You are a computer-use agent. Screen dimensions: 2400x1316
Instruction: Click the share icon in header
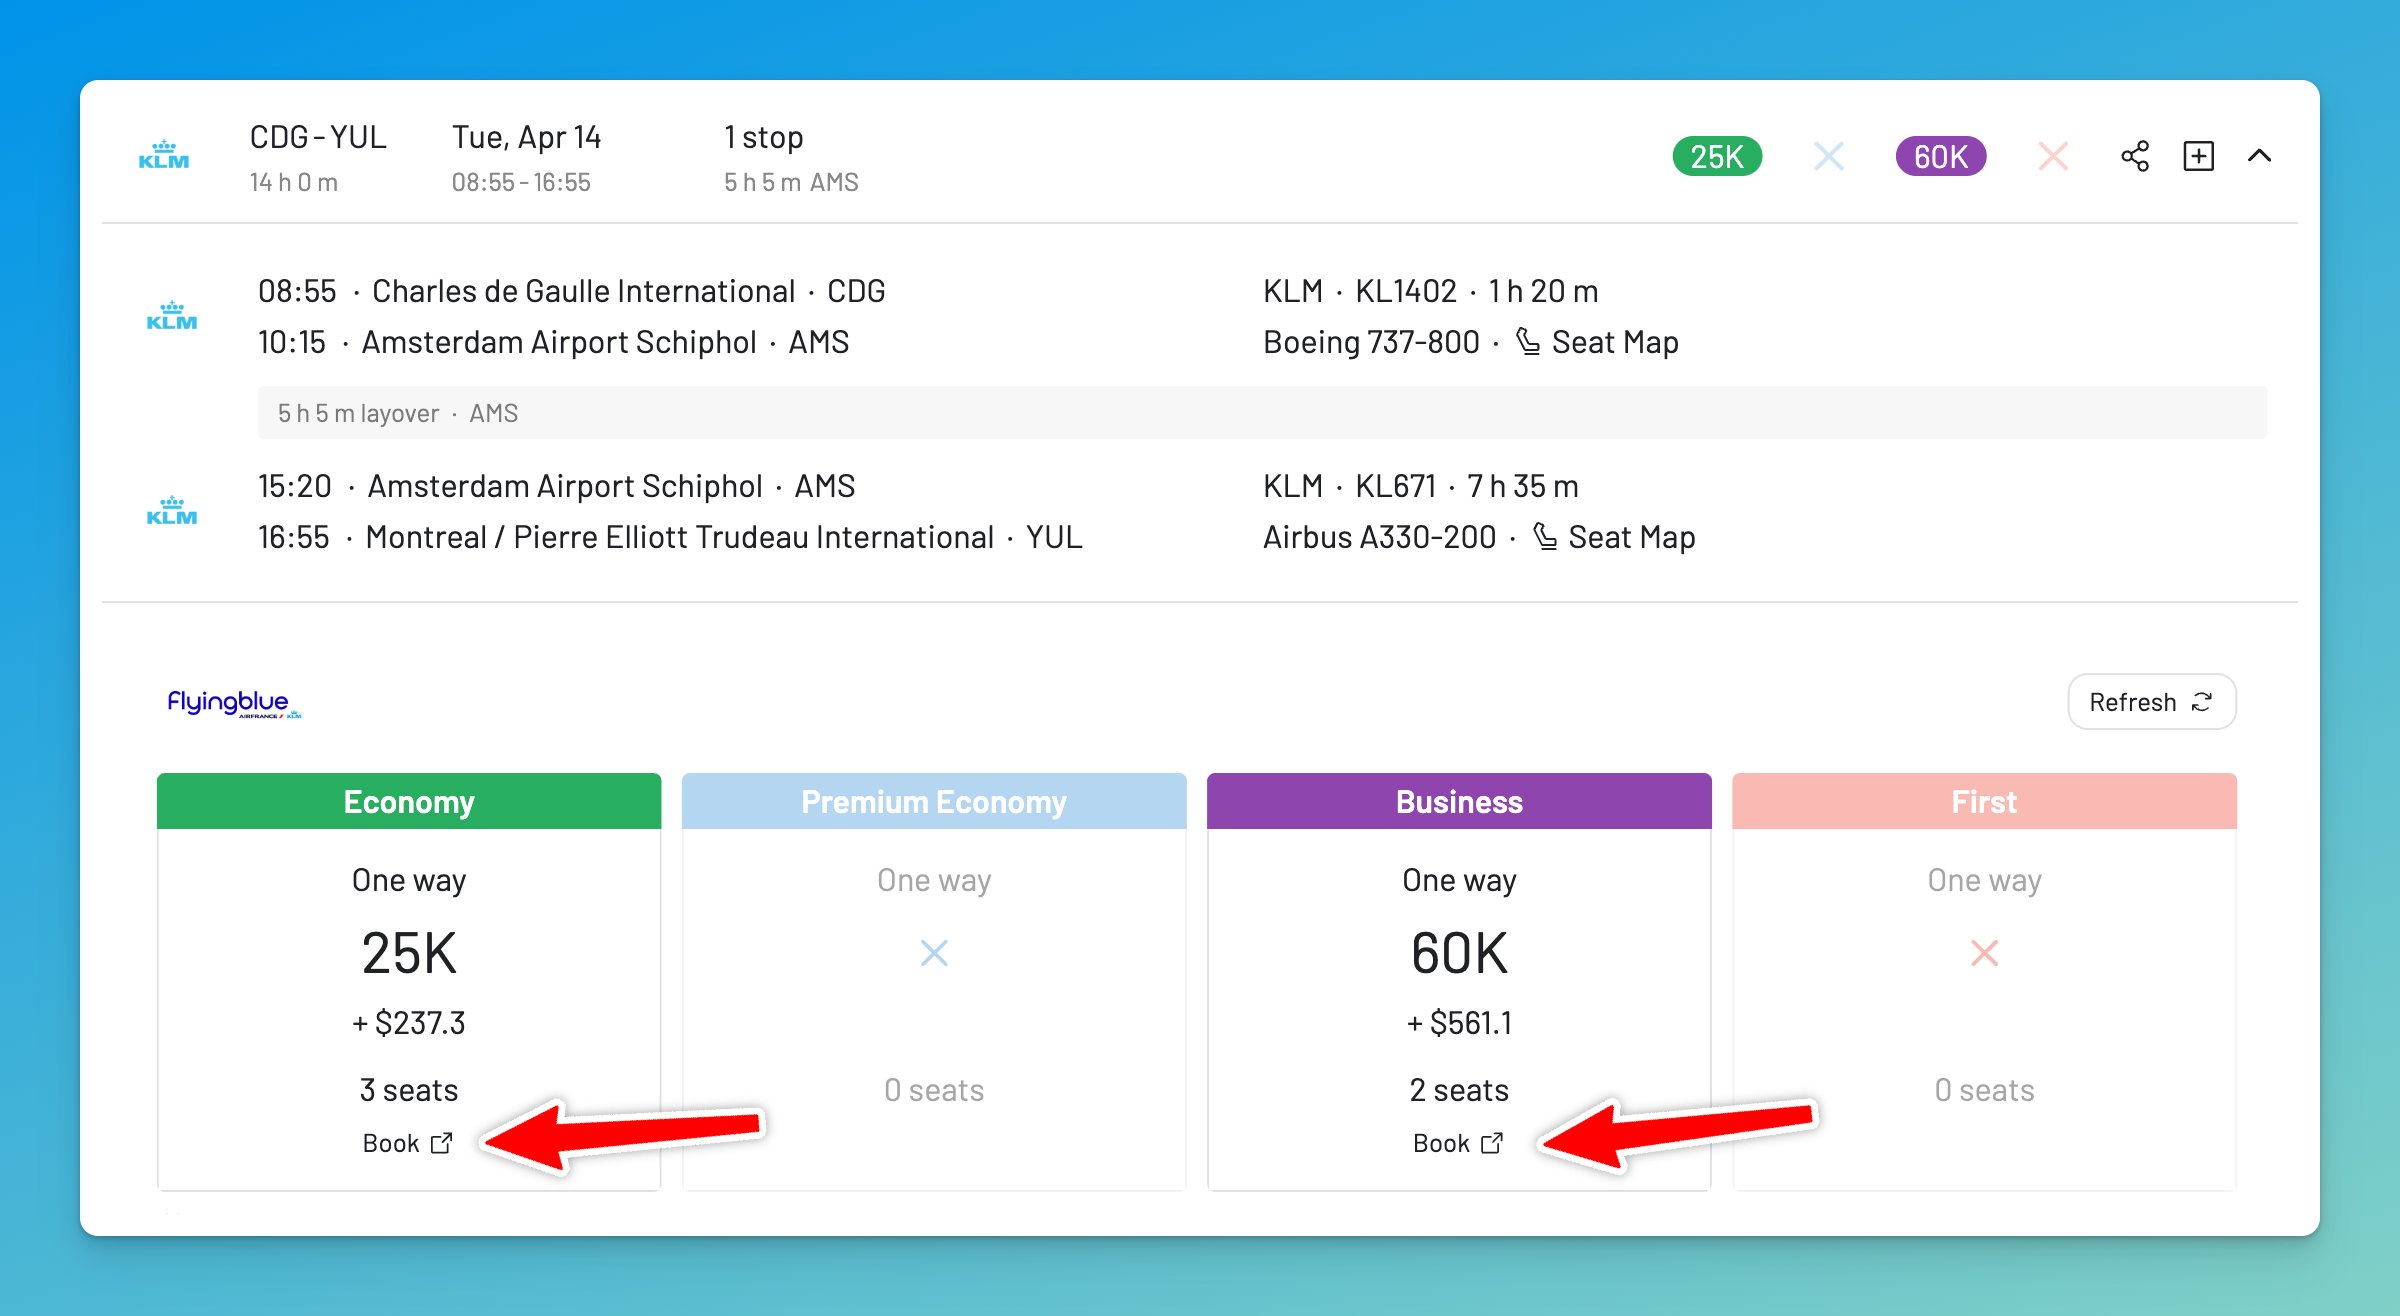tap(2135, 156)
